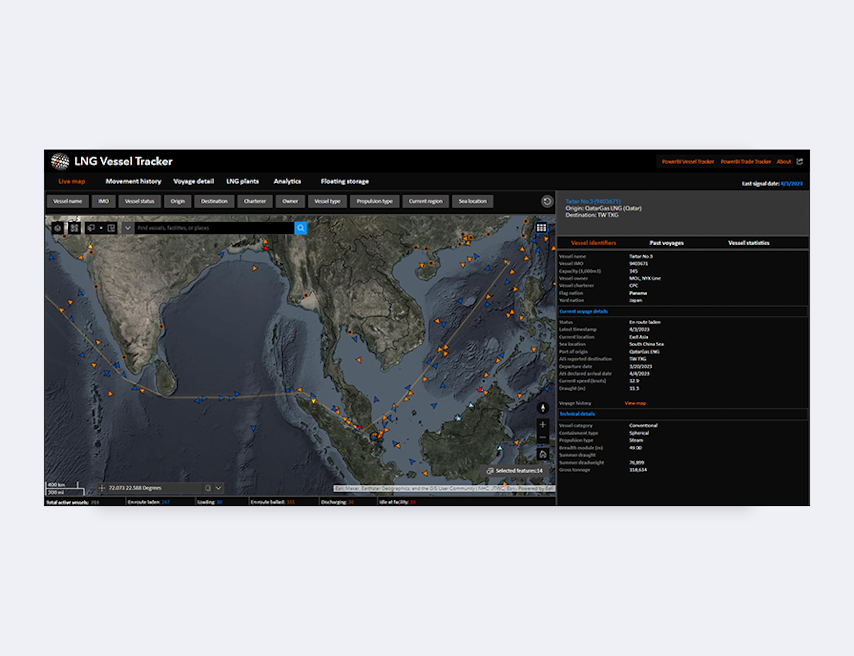Switch to the Floating storage tab

345,181
